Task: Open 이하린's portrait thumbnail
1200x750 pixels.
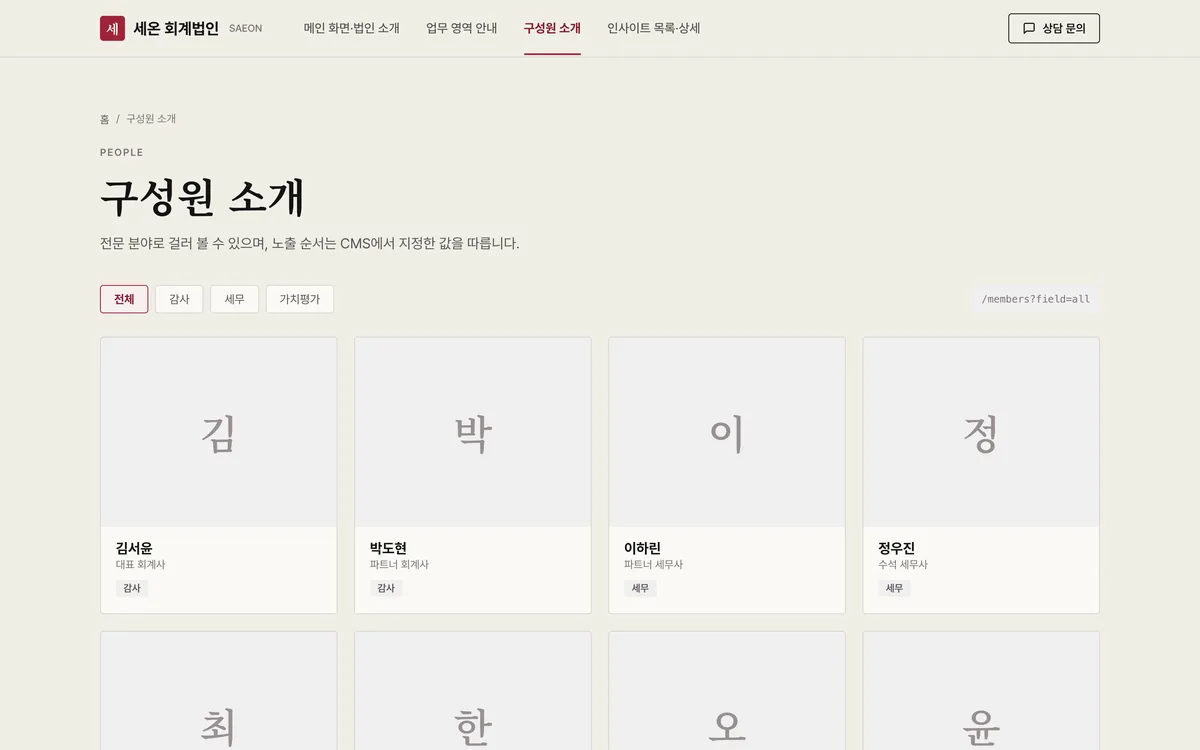Action: tap(727, 432)
